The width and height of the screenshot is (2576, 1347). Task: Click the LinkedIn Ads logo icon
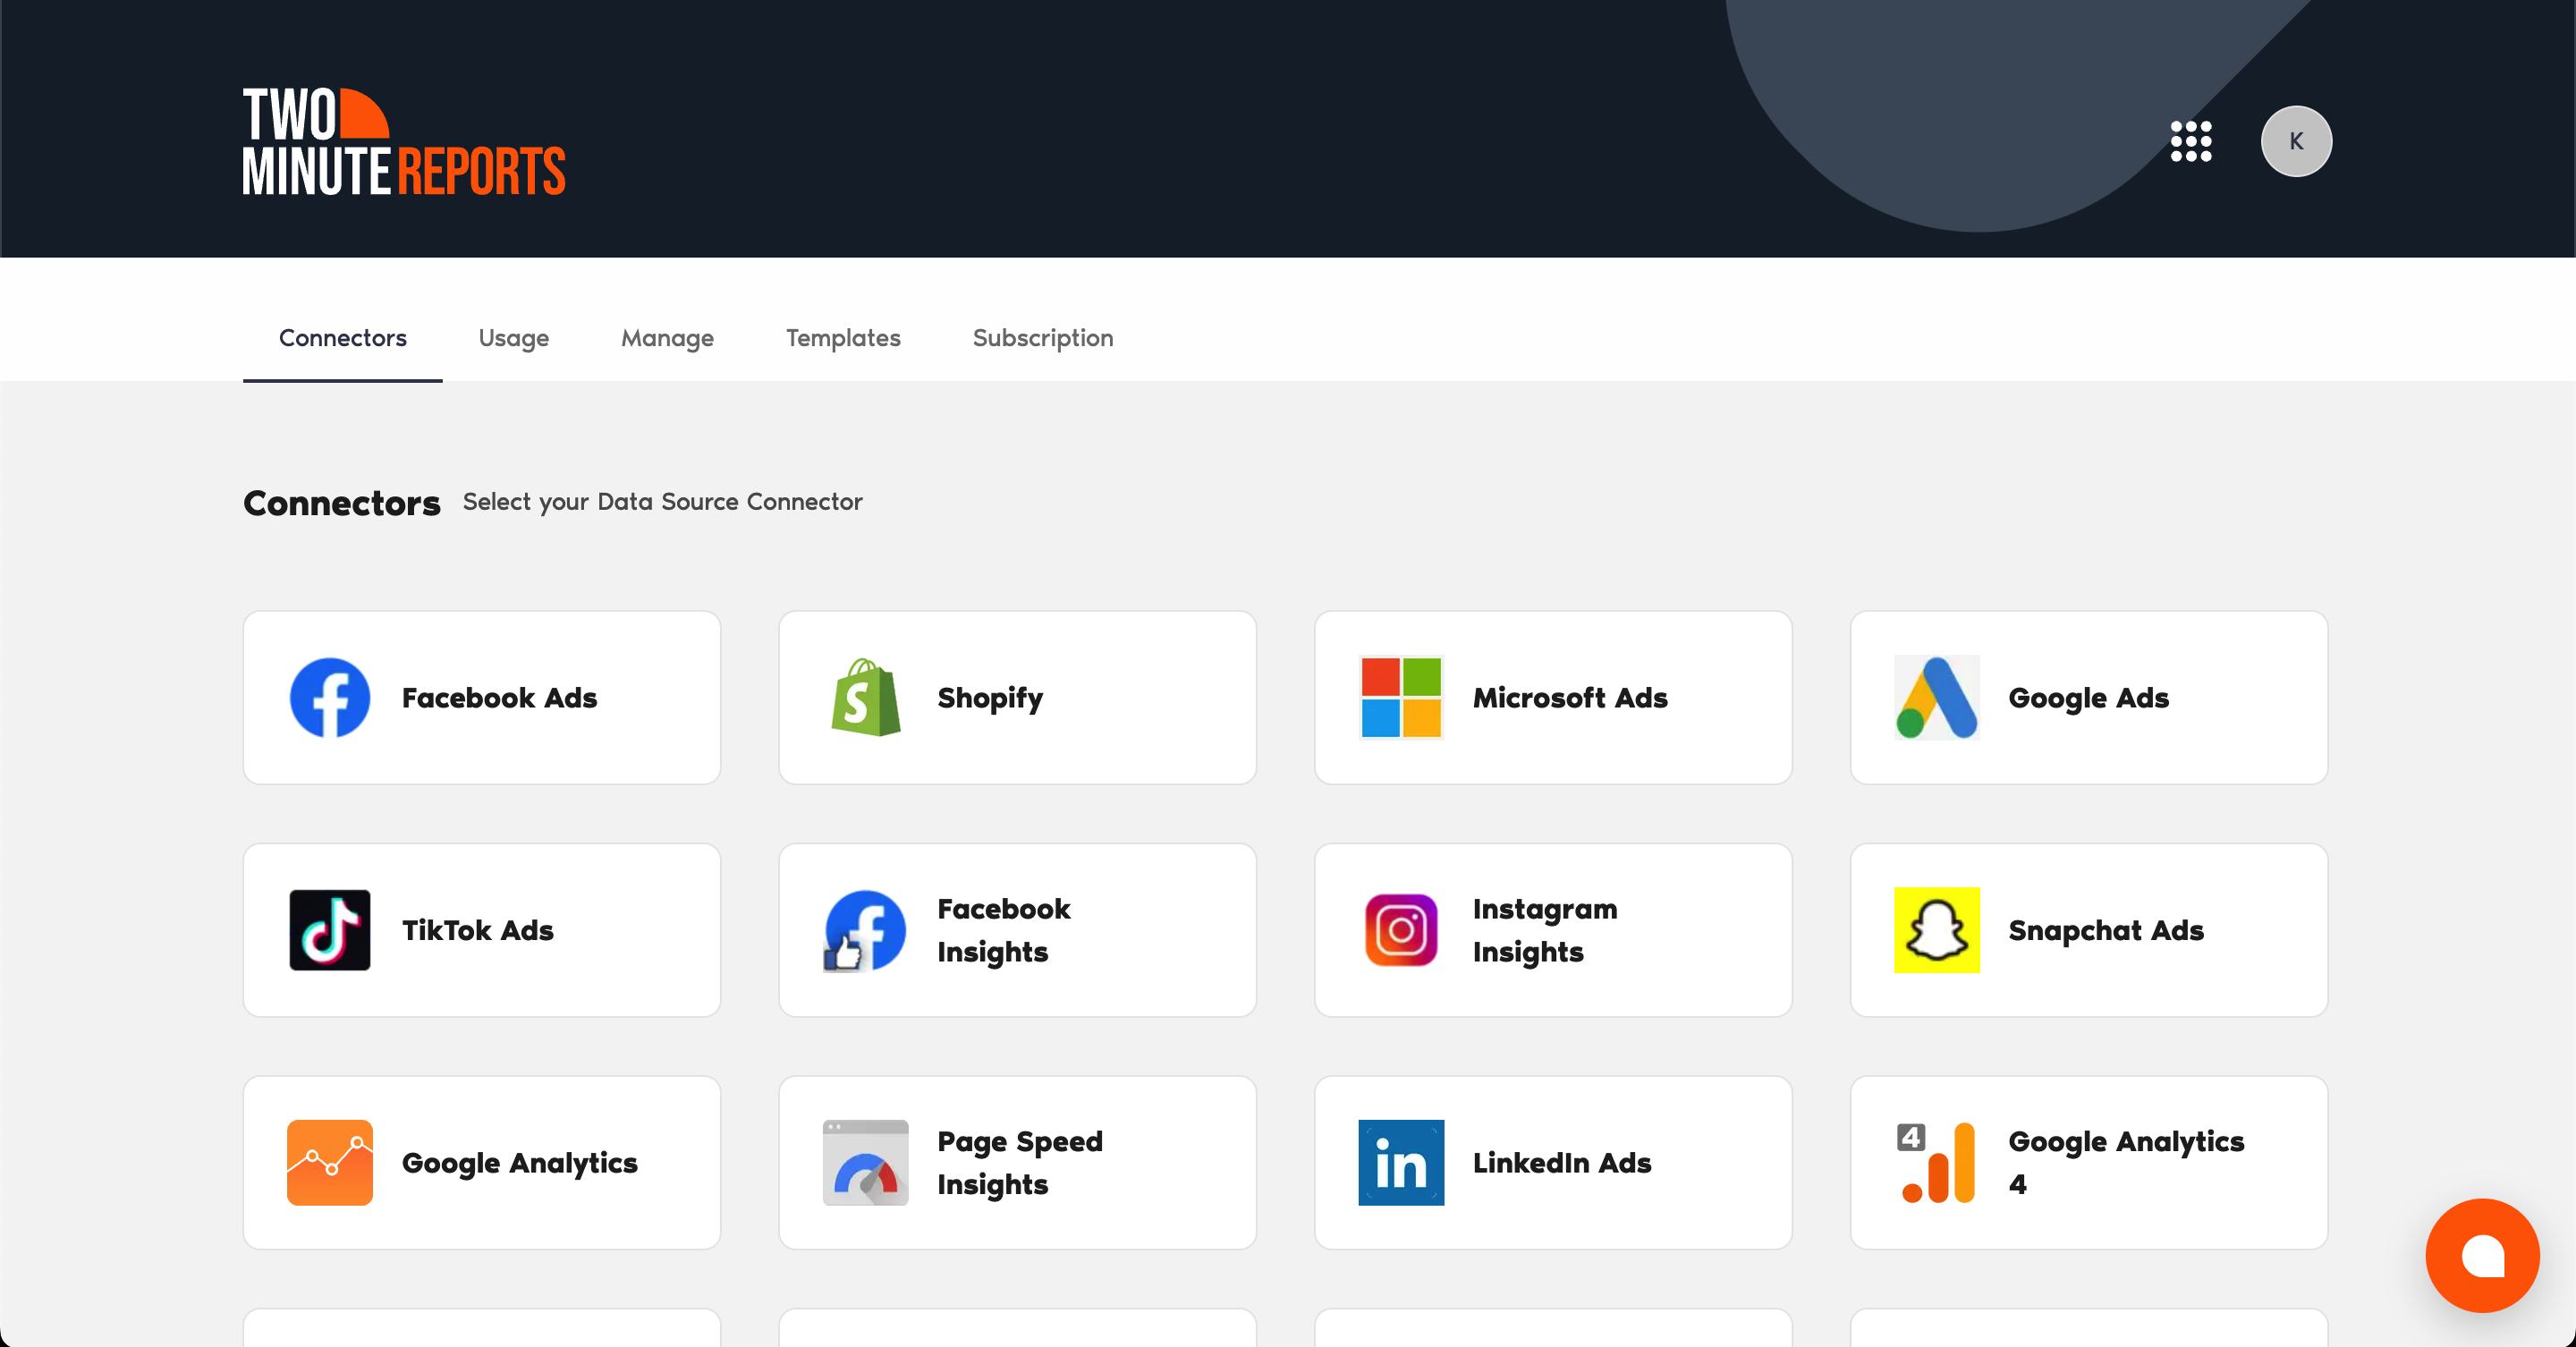1401,1162
